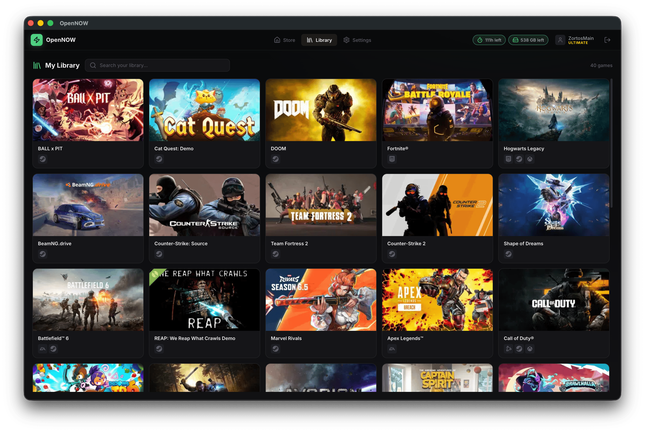Screen dimensions: 645x432
Task: Click the Steam icon under BALL x PIT
Action: (x=42, y=159)
